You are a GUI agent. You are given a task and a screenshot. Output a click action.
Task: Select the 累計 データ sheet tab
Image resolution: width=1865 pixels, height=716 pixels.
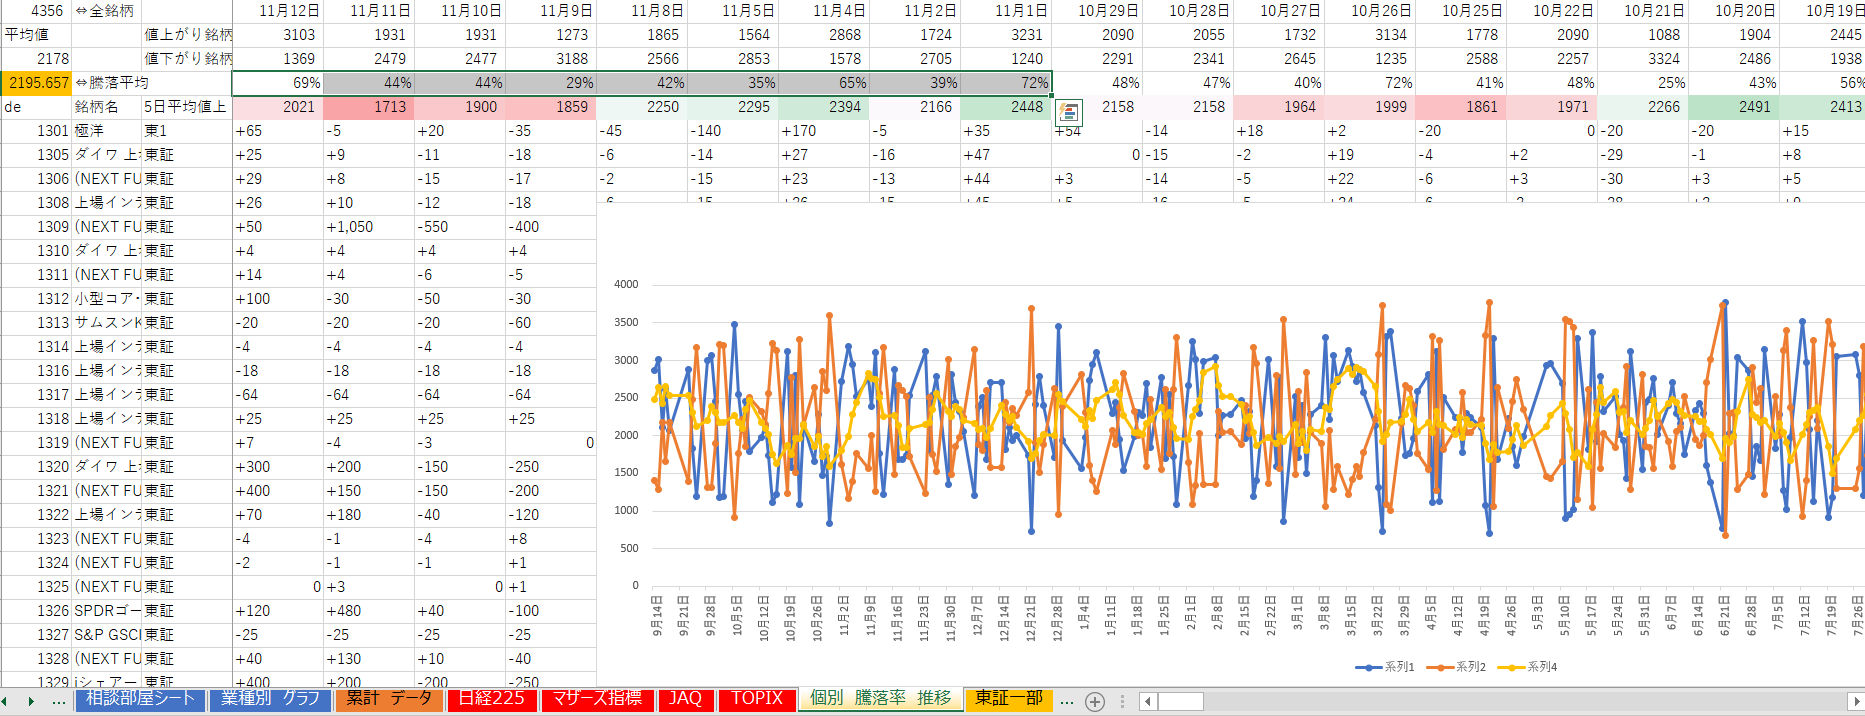click(x=388, y=699)
